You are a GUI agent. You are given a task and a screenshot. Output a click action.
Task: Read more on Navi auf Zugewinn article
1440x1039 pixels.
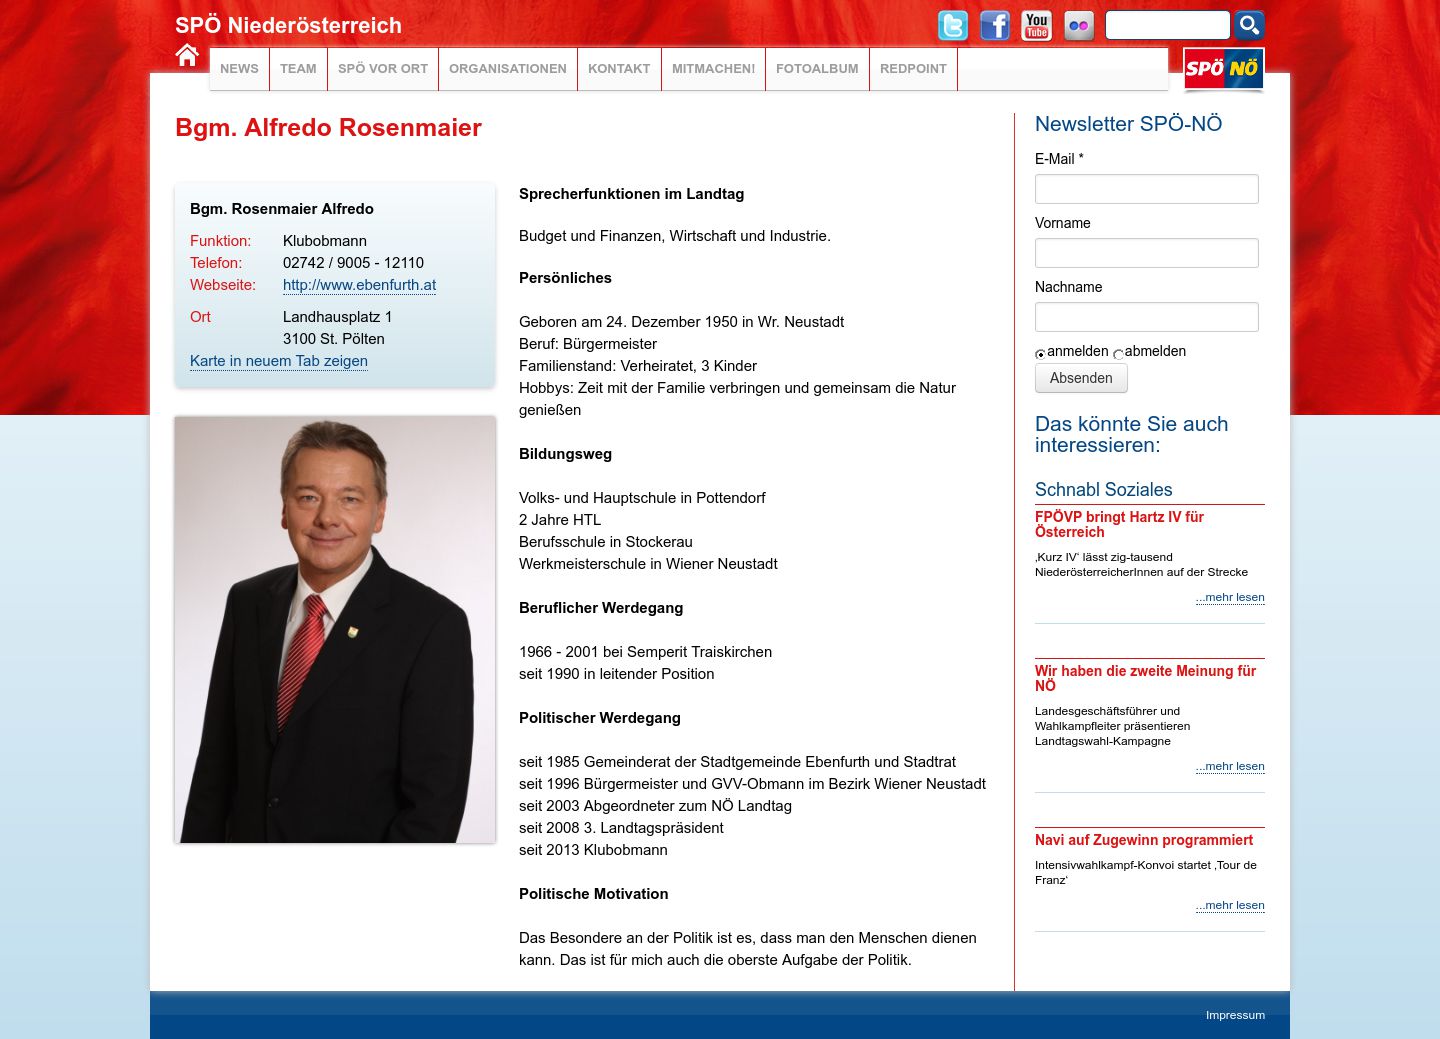(1230, 905)
